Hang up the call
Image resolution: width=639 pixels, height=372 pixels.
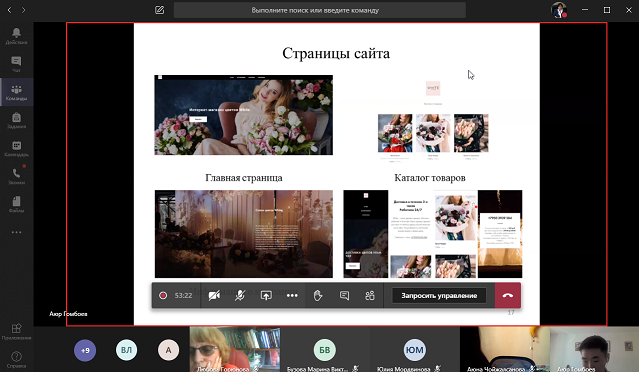[x=508, y=295]
